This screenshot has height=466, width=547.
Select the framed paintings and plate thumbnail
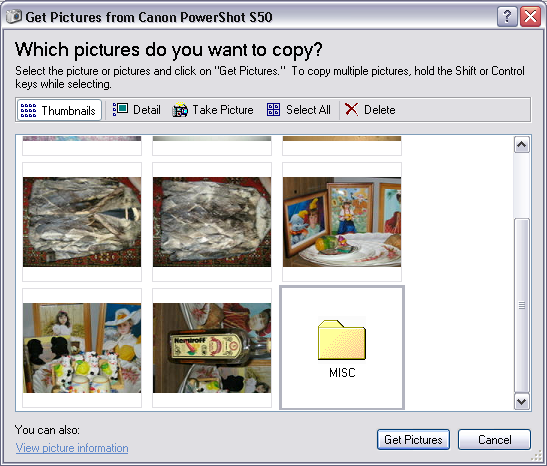pyautogui.click(x=342, y=222)
